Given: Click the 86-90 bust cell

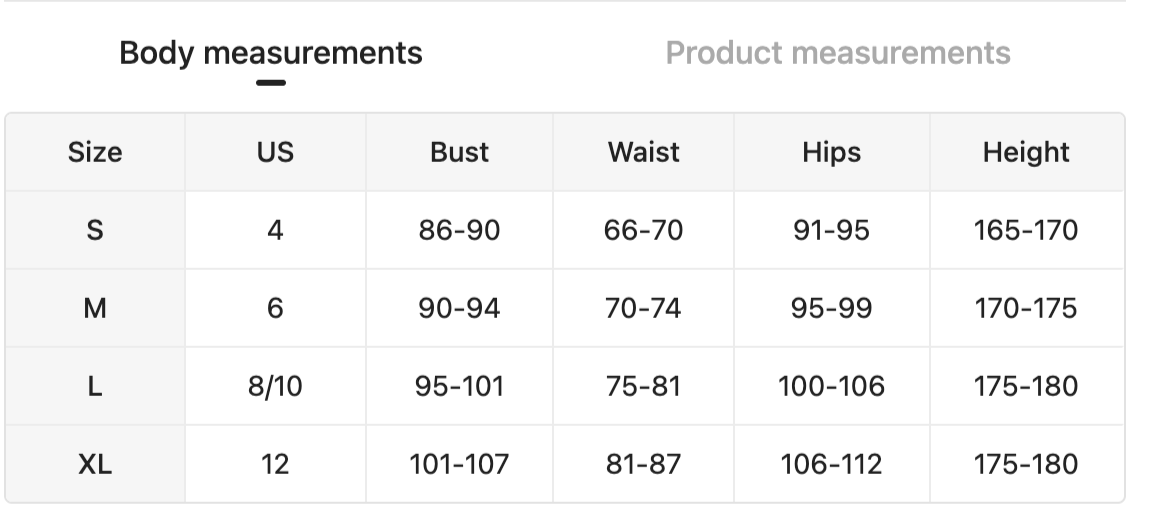Looking at the screenshot, I should 459,230.
